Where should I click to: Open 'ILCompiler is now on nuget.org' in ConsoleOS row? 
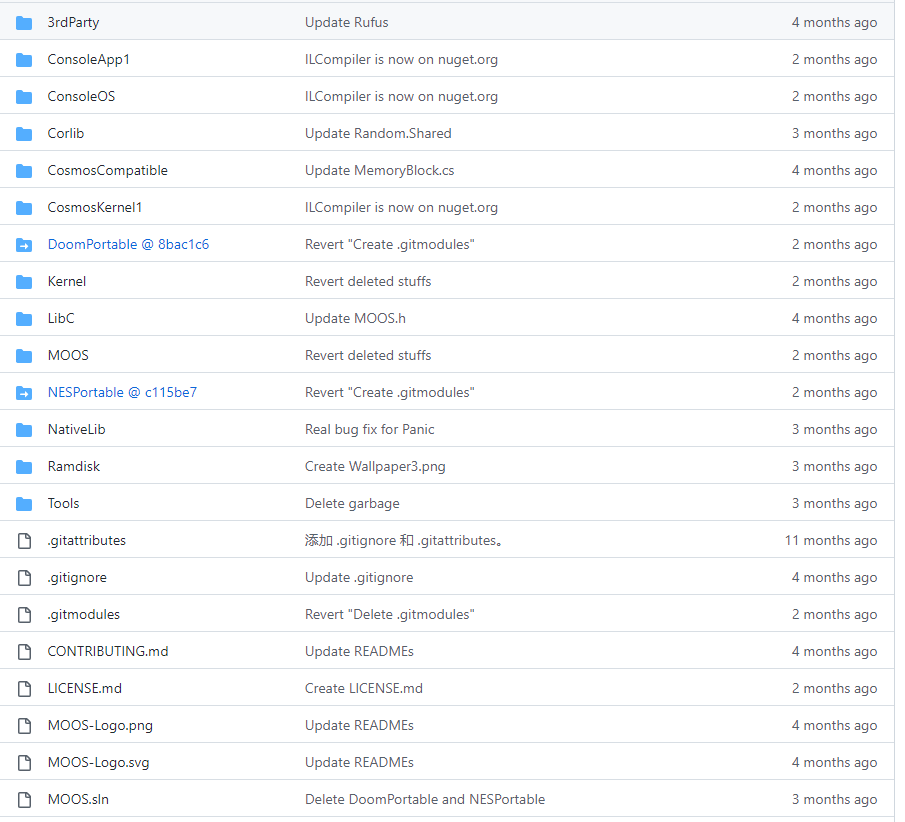tap(401, 96)
